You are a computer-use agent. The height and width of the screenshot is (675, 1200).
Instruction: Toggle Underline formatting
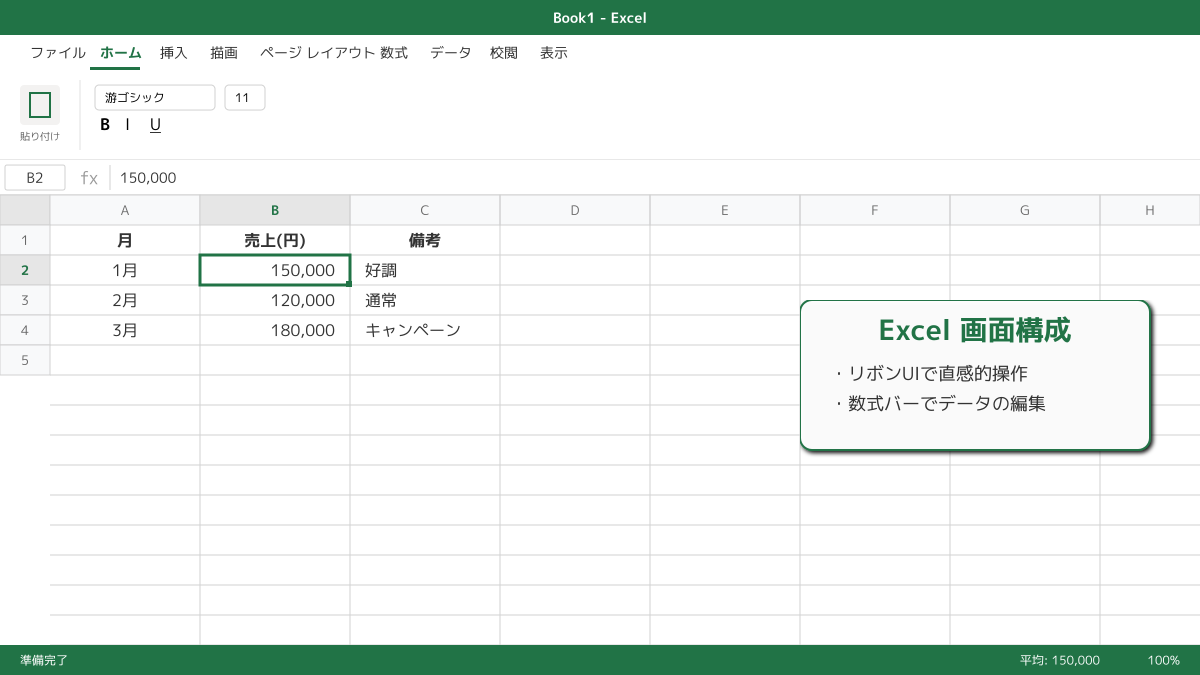155,125
